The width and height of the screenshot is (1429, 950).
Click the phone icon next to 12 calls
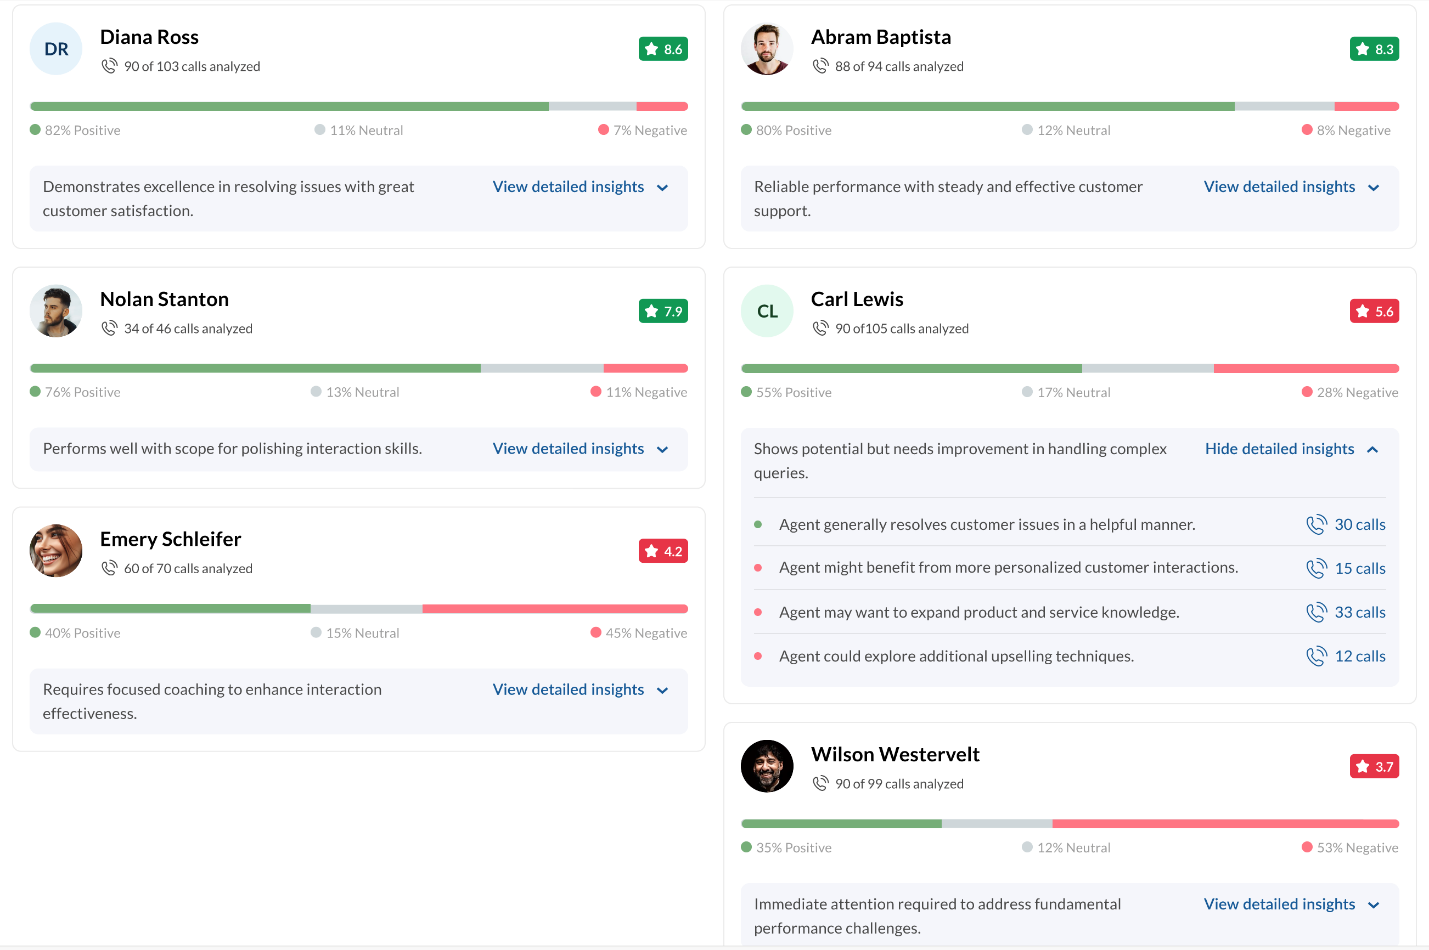(x=1316, y=656)
